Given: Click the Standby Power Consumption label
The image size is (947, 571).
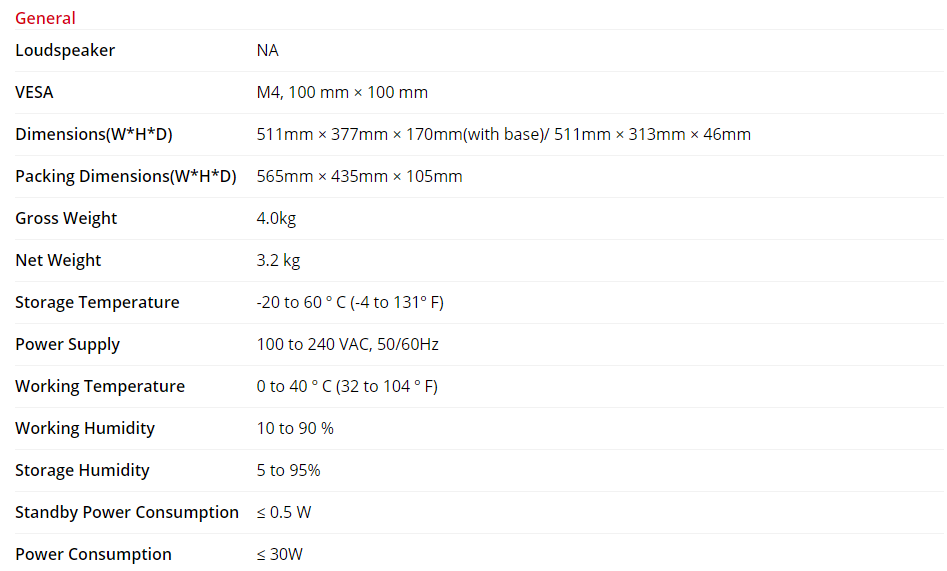Looking at the screenshot, I should 127,512.
